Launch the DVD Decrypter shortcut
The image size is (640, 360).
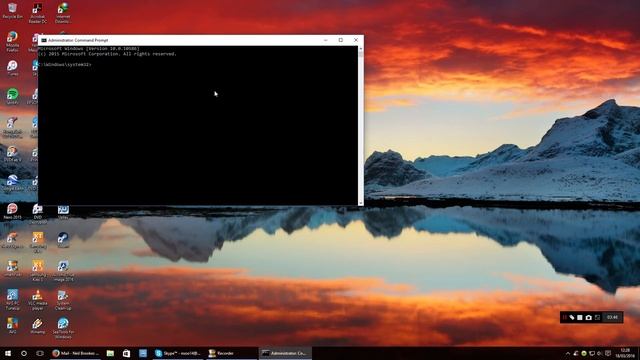click(x=38, y=213)
